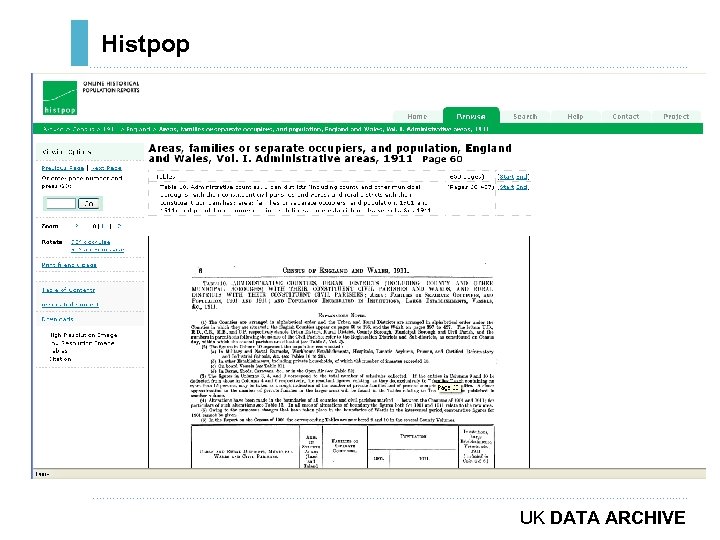Select Citation under Downloads
Image resolution: width=720 pixels, height=540 pixels.
pos(60,359)
